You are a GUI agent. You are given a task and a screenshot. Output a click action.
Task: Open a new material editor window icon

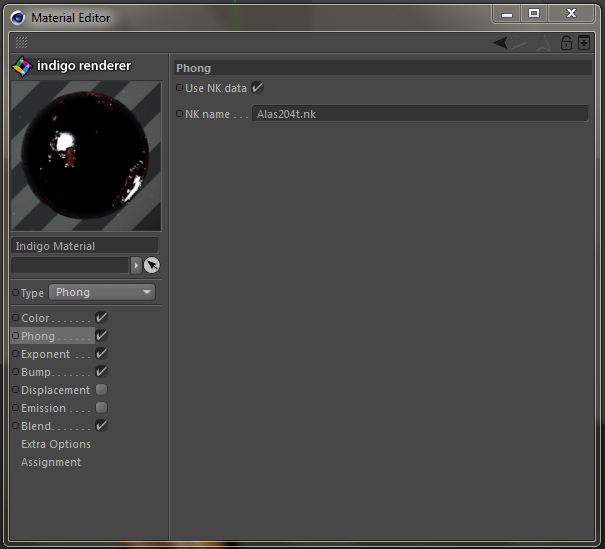pos(584,43)
